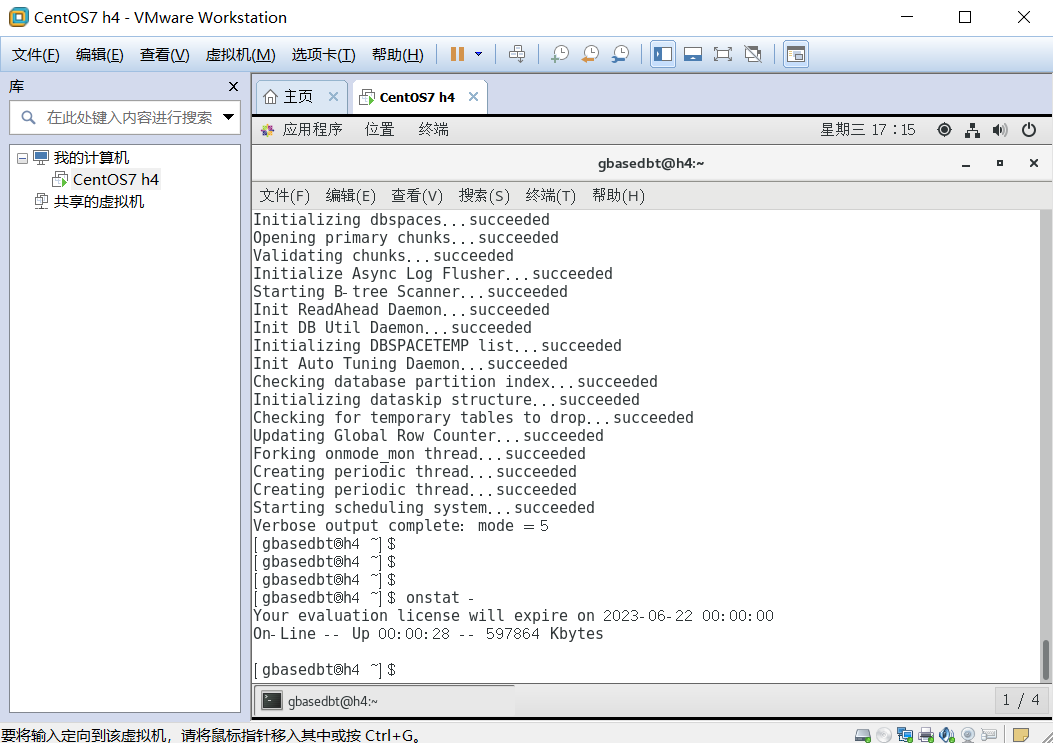Screen dimensions: 1053x743
Task: Select gbasedbt@h4:~ taskbar window button
Action: [384, 701]
